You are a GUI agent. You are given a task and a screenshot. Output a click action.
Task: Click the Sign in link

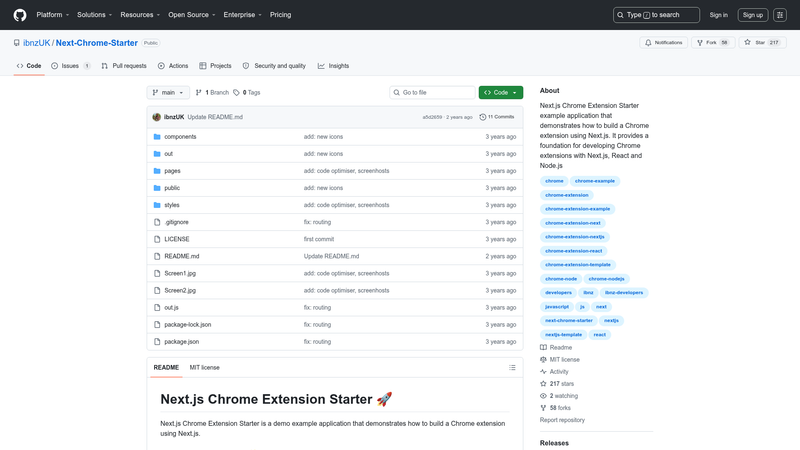pos(718,15)
